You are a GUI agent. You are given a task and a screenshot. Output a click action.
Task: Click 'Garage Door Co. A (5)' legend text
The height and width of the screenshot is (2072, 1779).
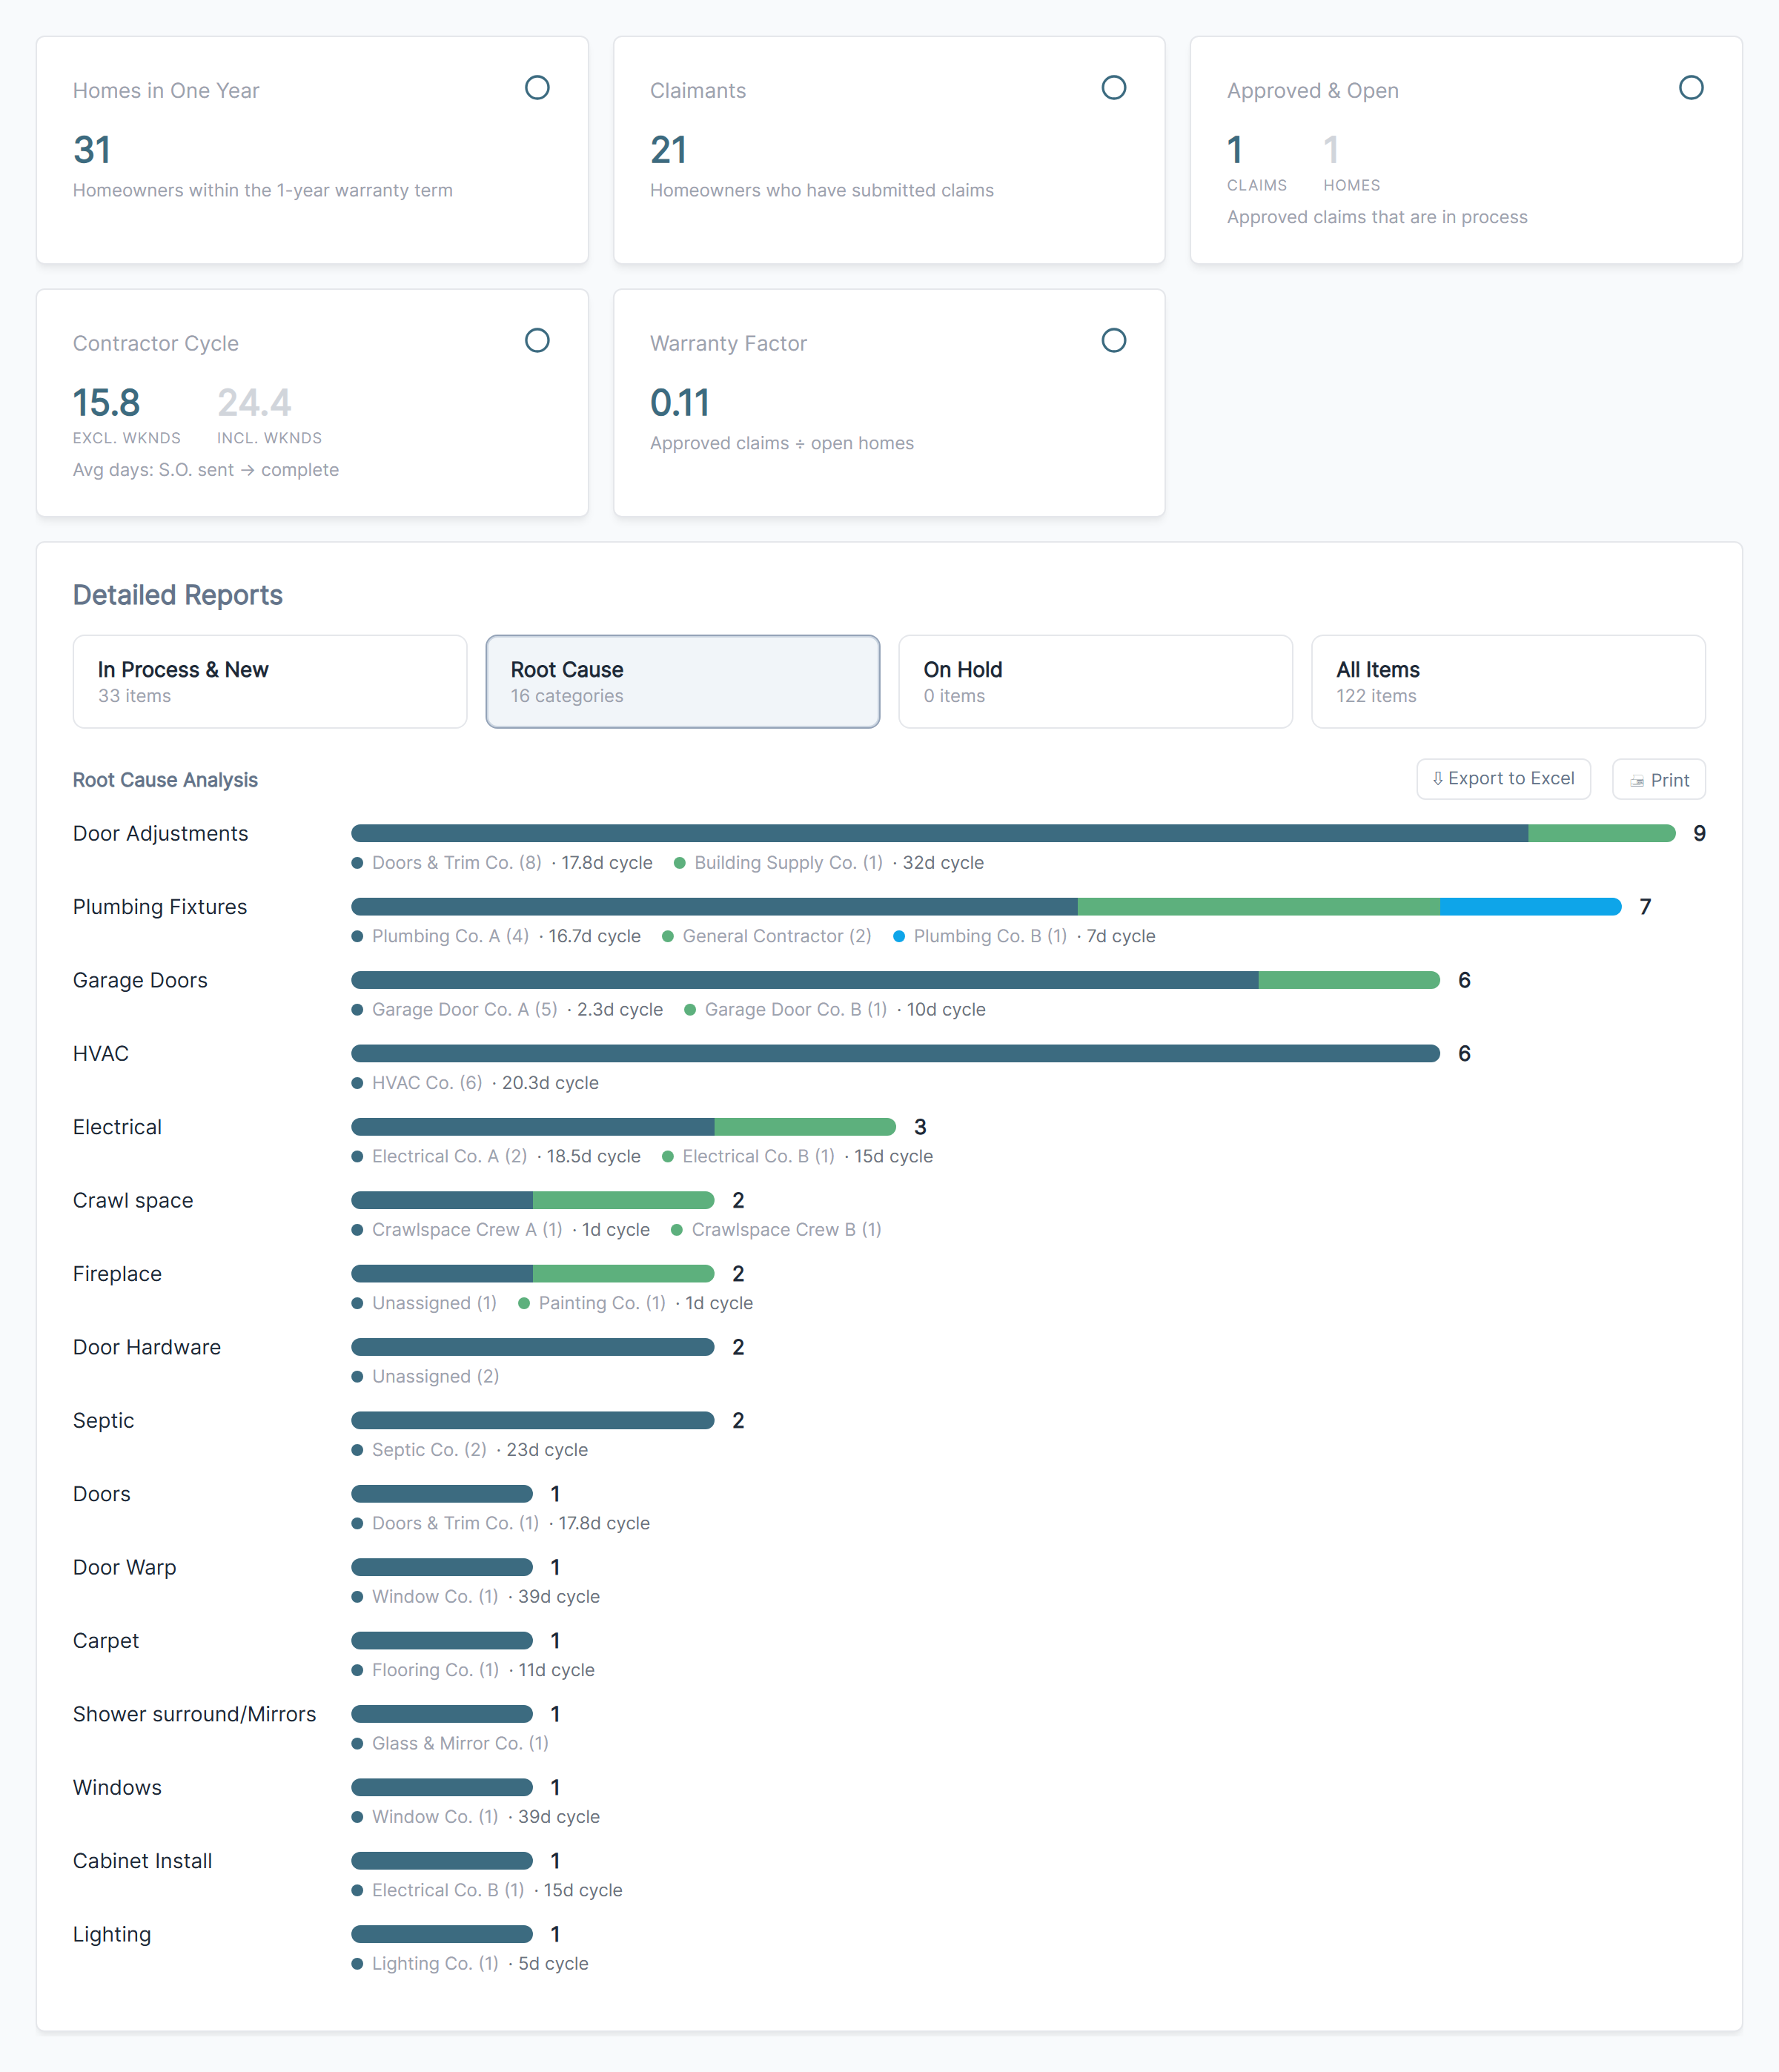tap(464, 1010)
